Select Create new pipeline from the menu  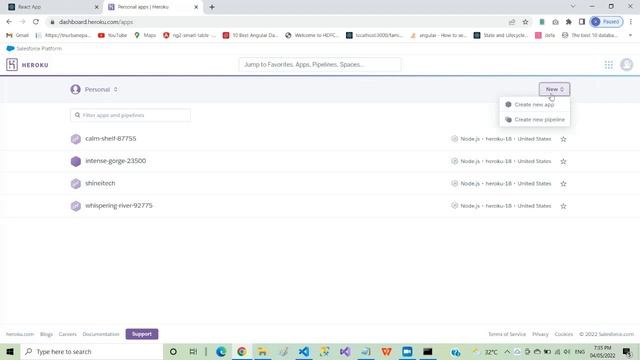coord(534,120)
